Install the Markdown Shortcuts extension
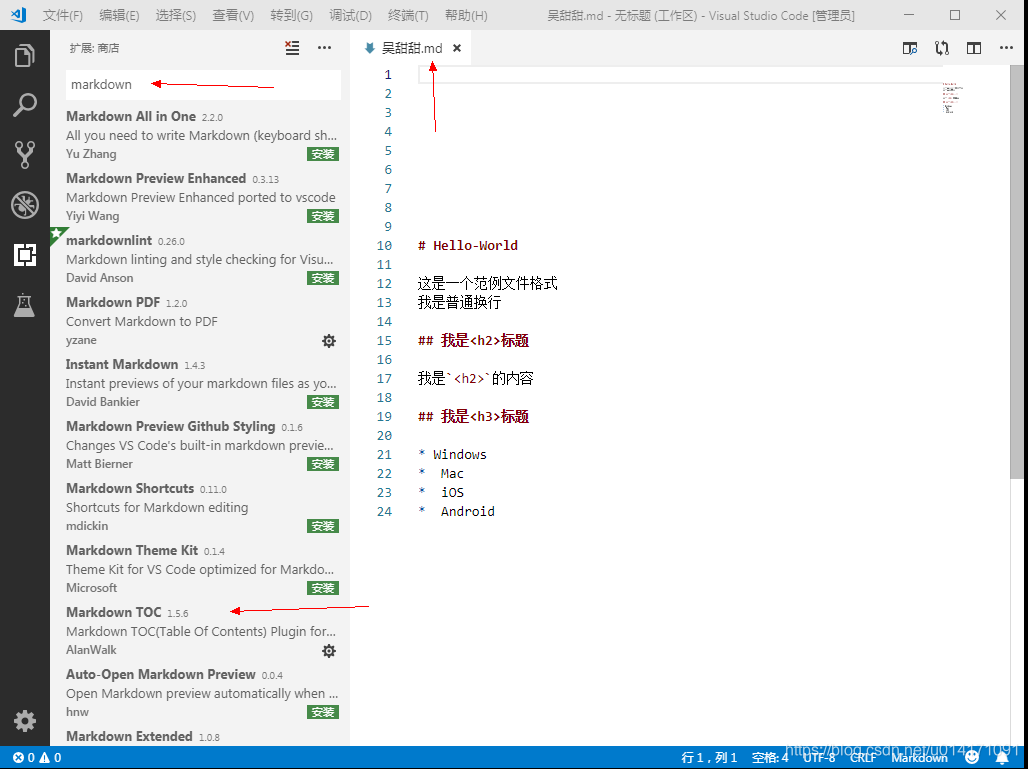The image size is (1028, 769). pos(323,526)
